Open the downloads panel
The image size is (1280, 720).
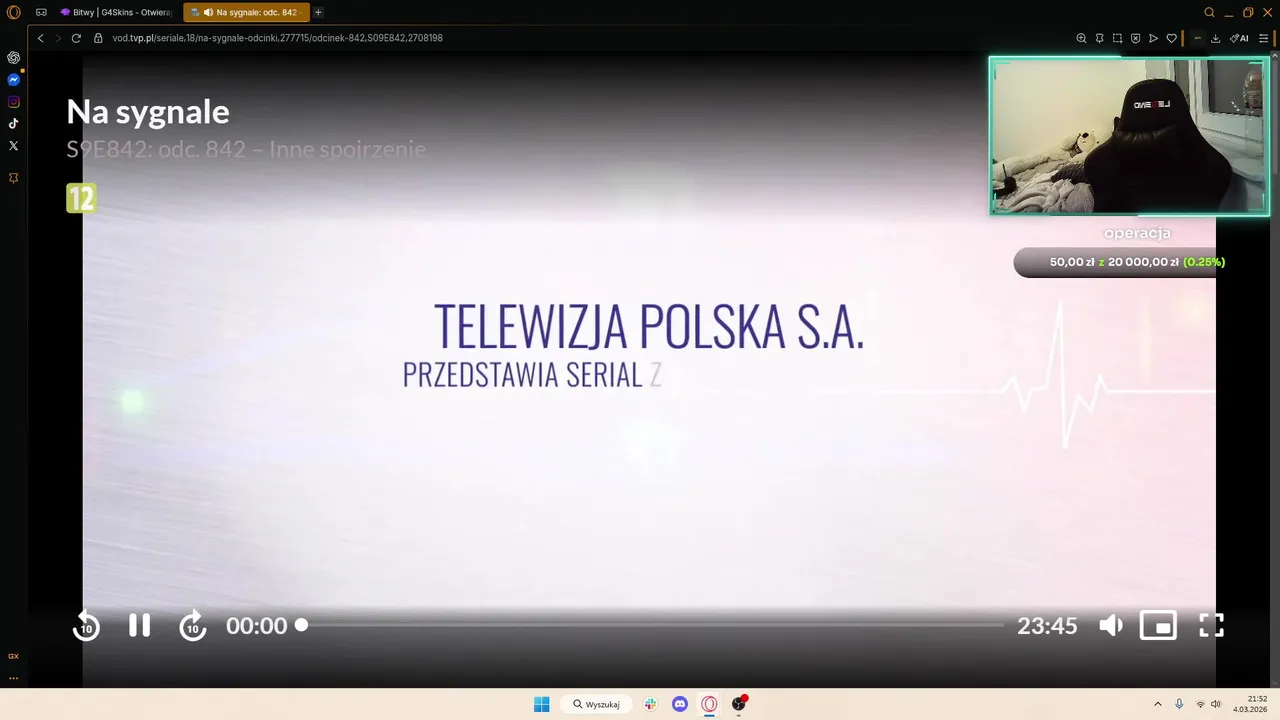coord(1215,38)
